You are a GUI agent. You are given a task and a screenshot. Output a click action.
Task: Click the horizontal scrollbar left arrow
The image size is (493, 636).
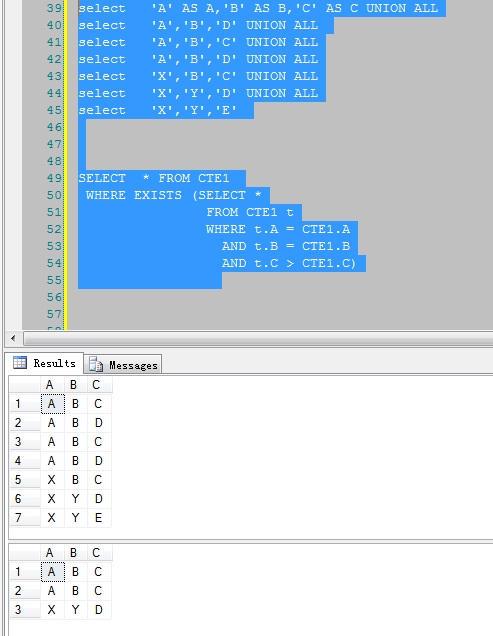[13, 338]
